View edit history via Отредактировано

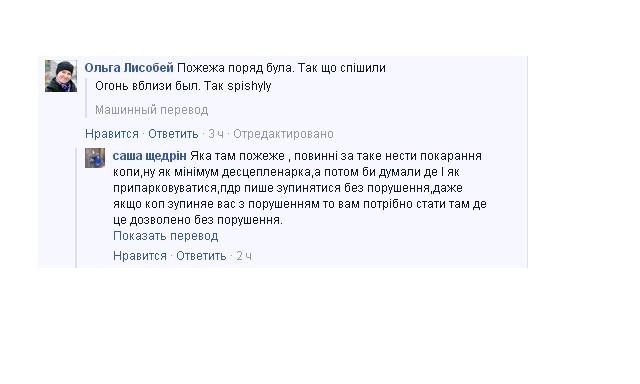[283, 134]
